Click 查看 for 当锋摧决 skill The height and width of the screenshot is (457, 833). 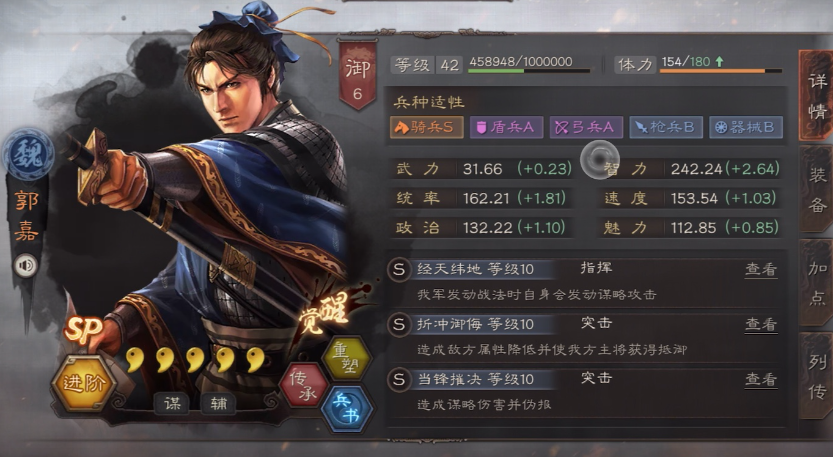(761, 379)
